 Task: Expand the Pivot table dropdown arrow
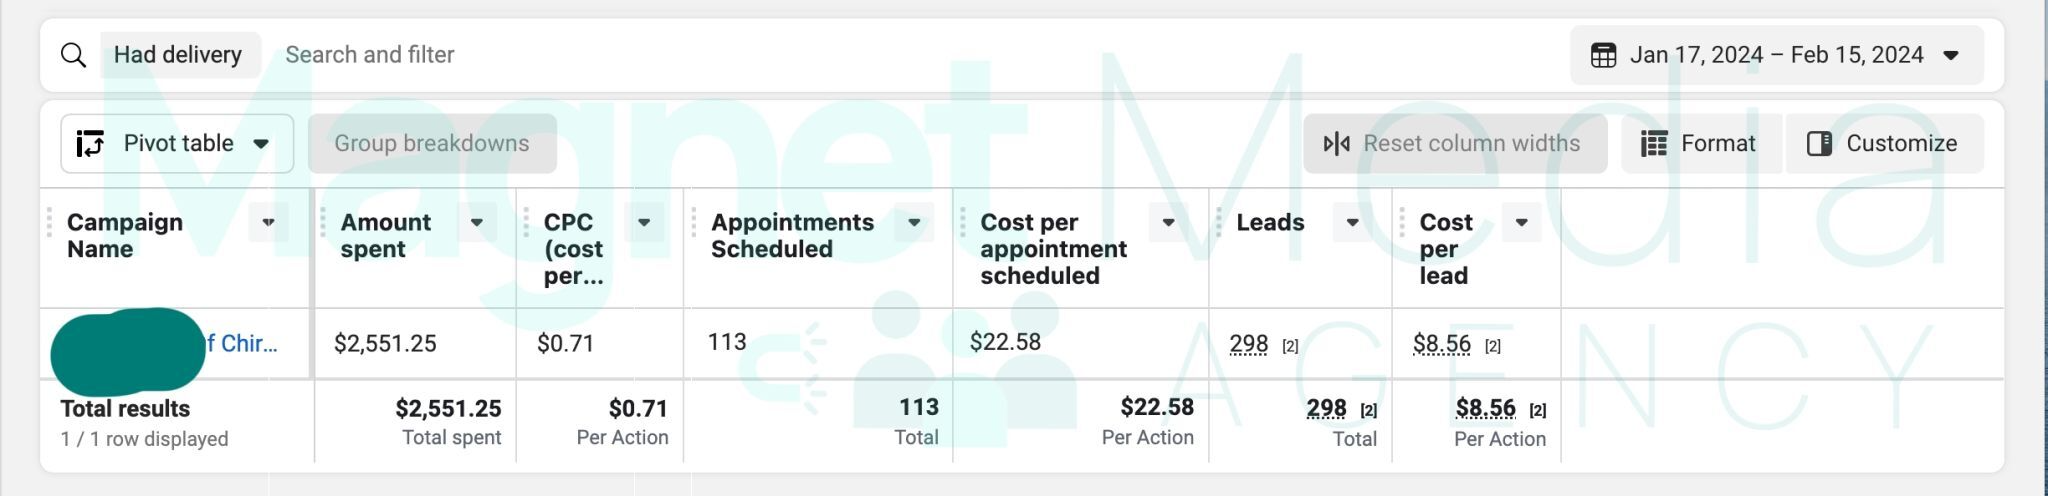coord(261,144)
